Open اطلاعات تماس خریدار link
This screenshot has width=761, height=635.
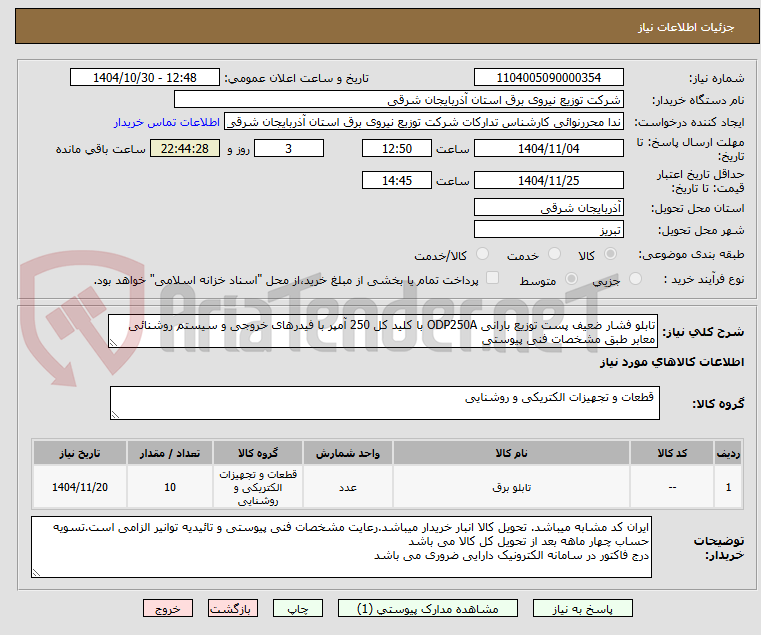(x=167, y=122)
